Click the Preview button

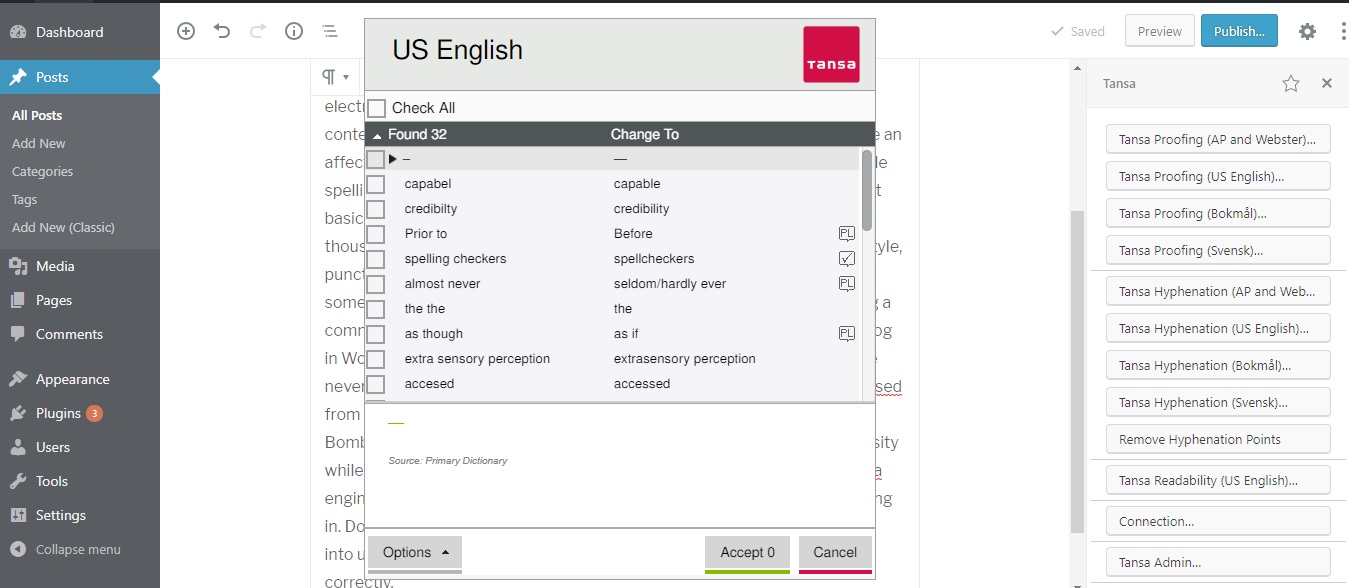pyautogui.click(x=1160, y=31)
